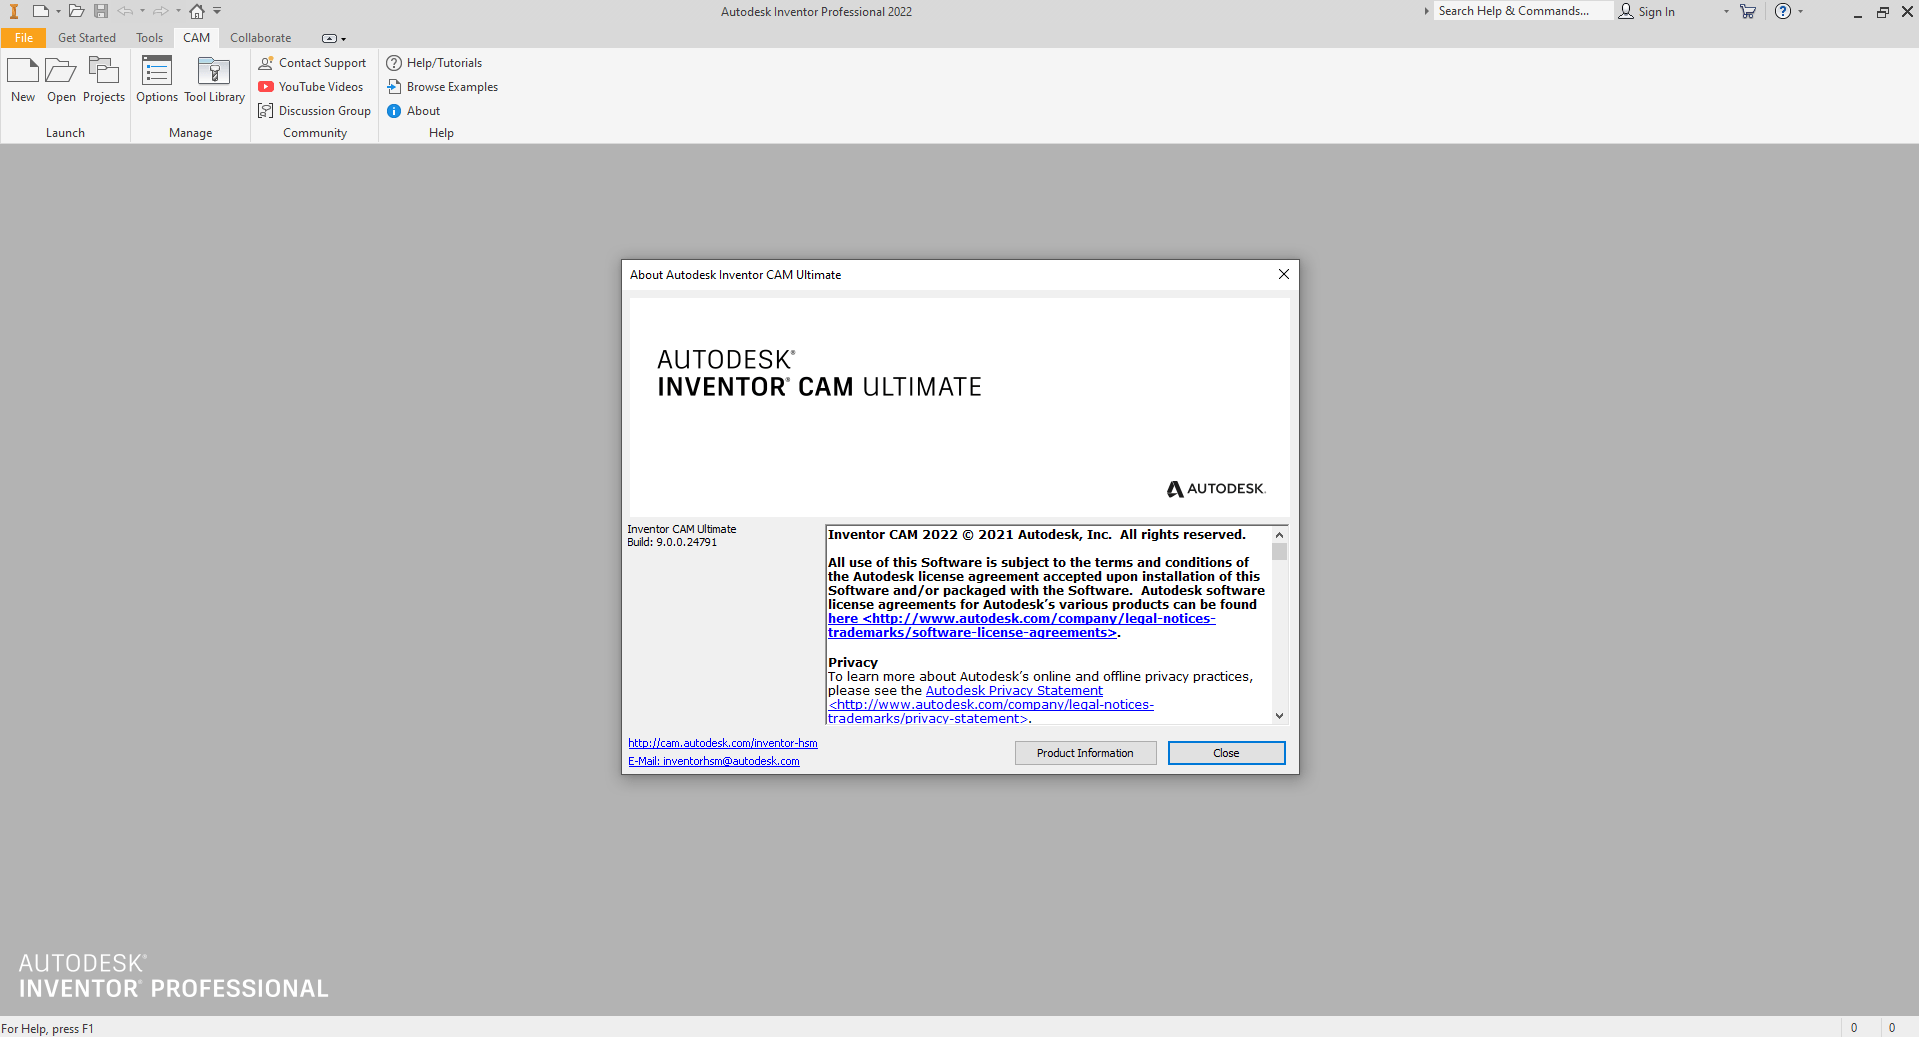
Task: Click Sign In with the user icon
Action: click(1647, 11)
